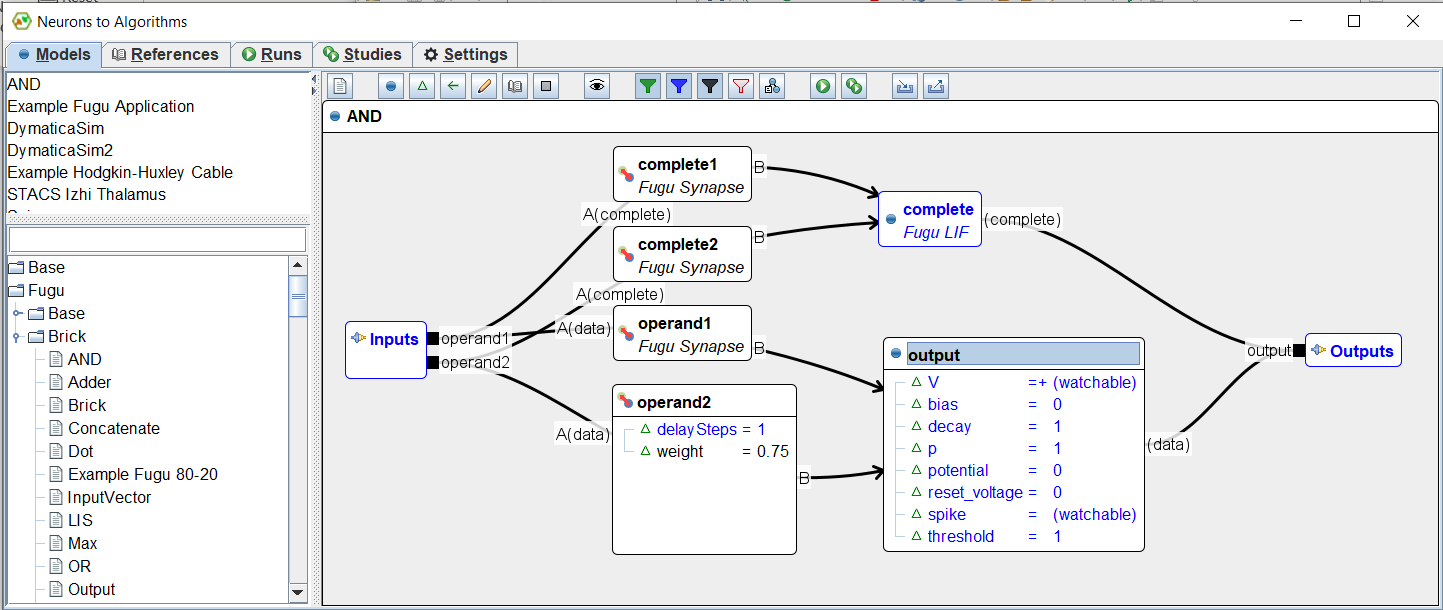The image size is (1443, 610).
Task: Click the import tray icon with down arrow
Action: click(x=905, y=86)
